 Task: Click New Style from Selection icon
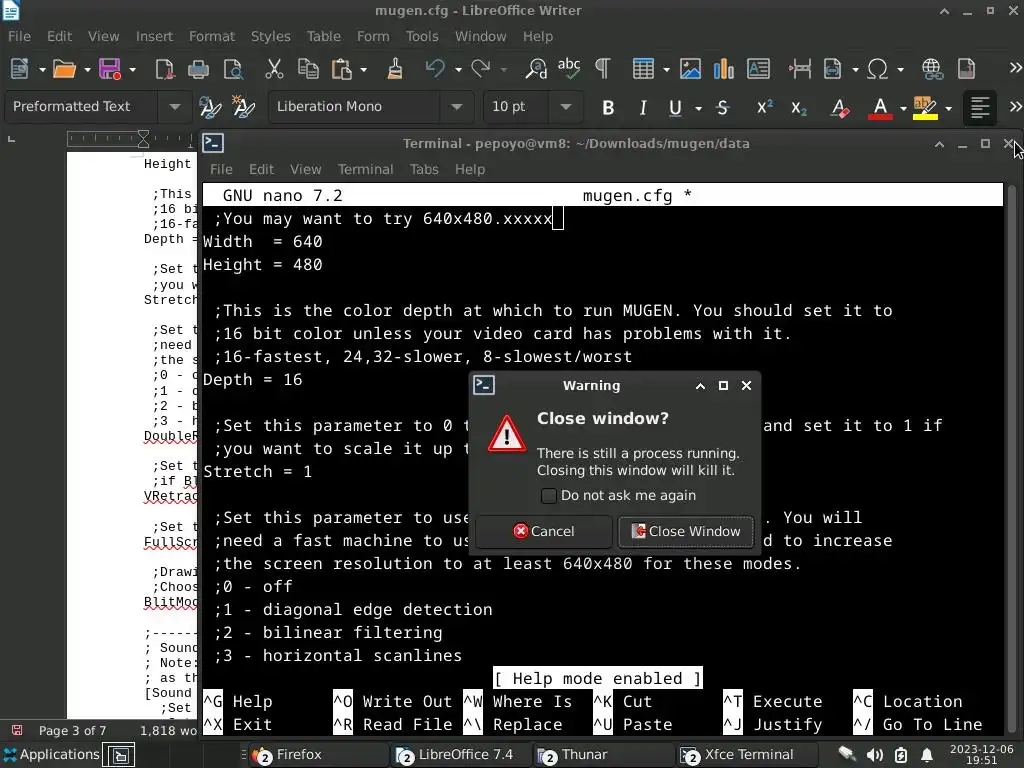244,106
